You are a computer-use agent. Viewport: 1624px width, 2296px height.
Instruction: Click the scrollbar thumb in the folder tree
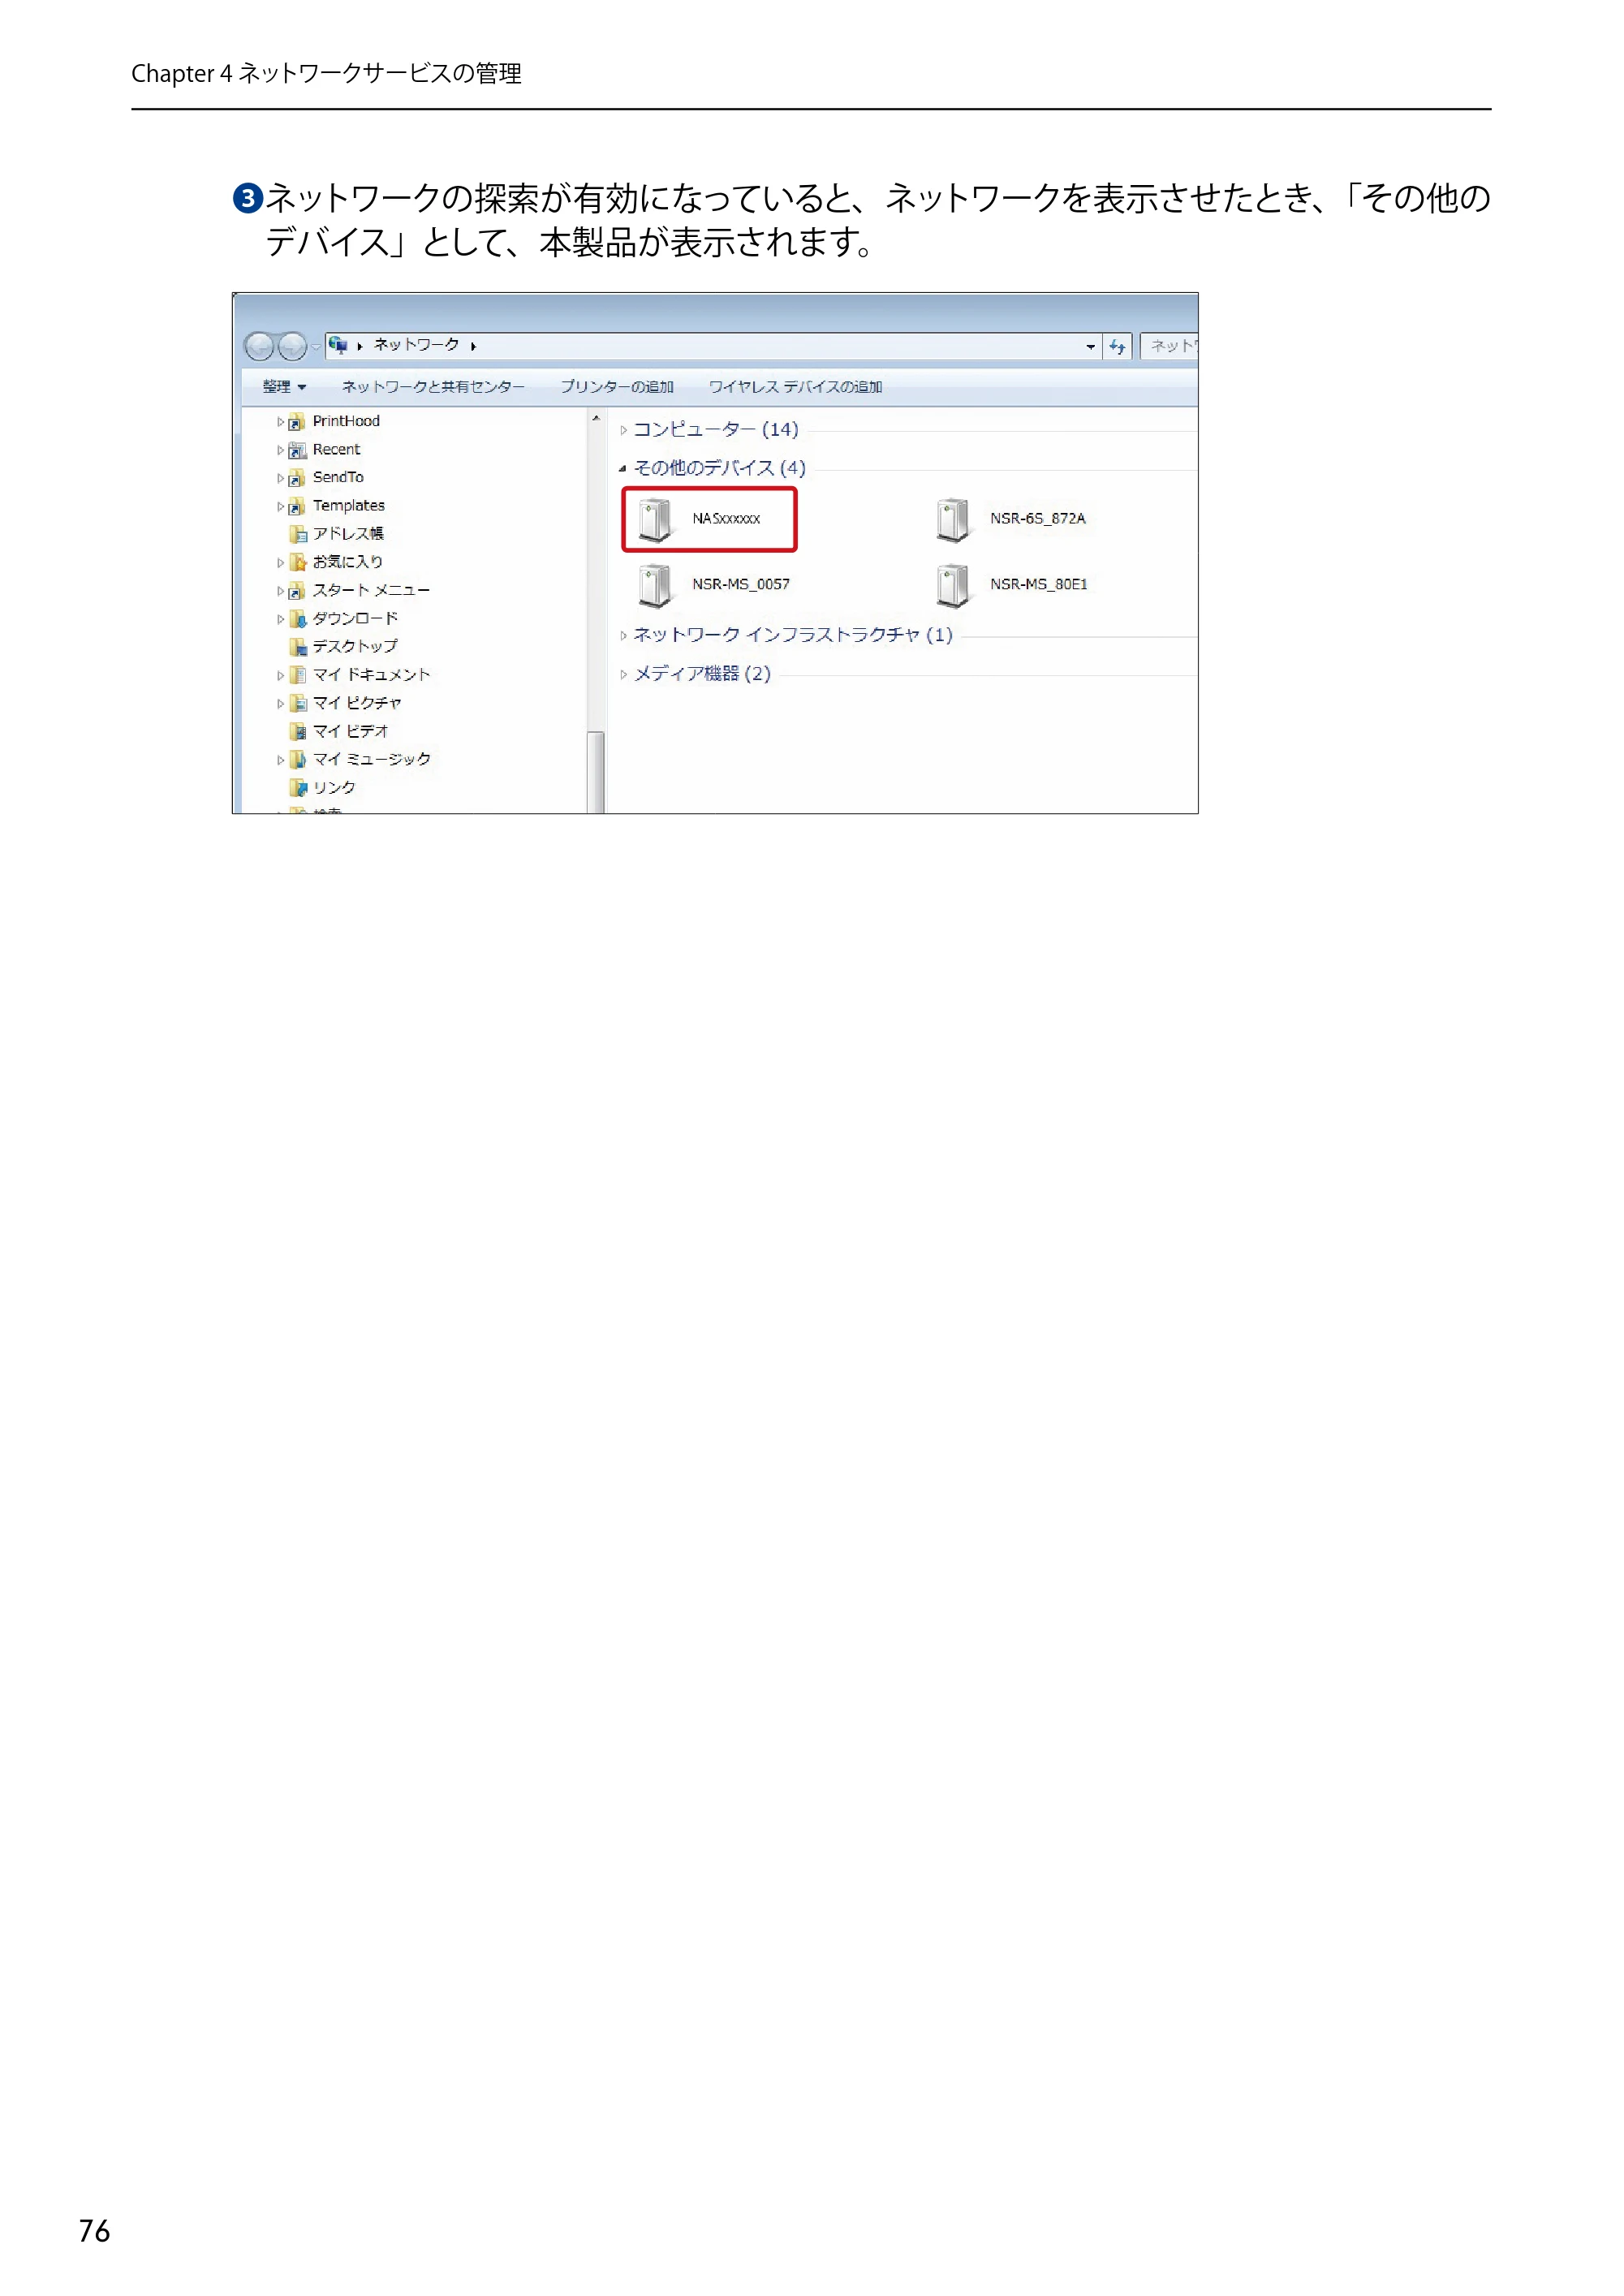point(596,772)
